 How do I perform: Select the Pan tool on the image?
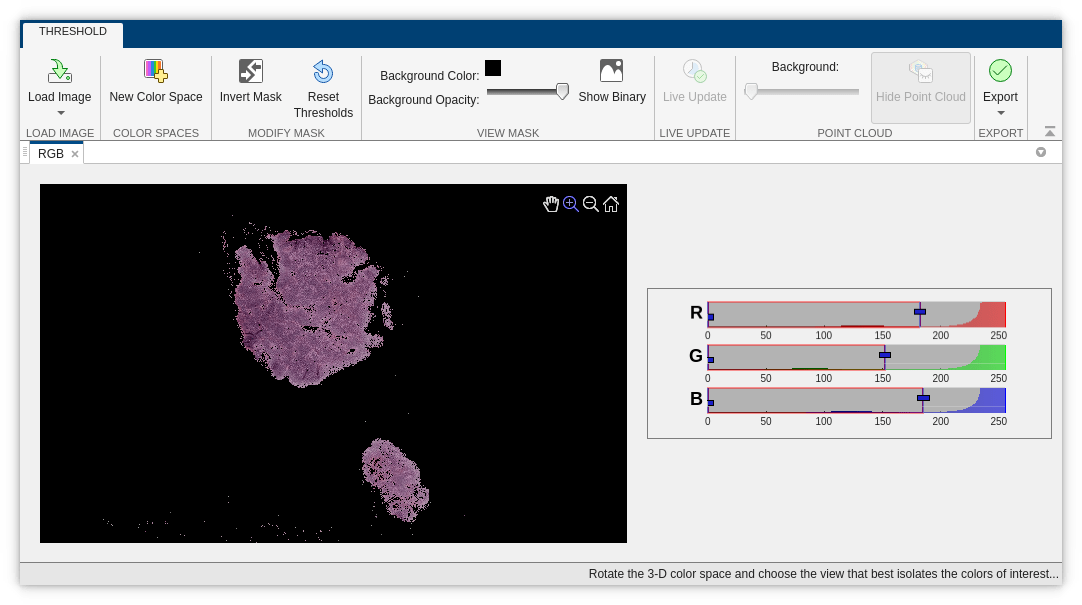click(551, 203)
